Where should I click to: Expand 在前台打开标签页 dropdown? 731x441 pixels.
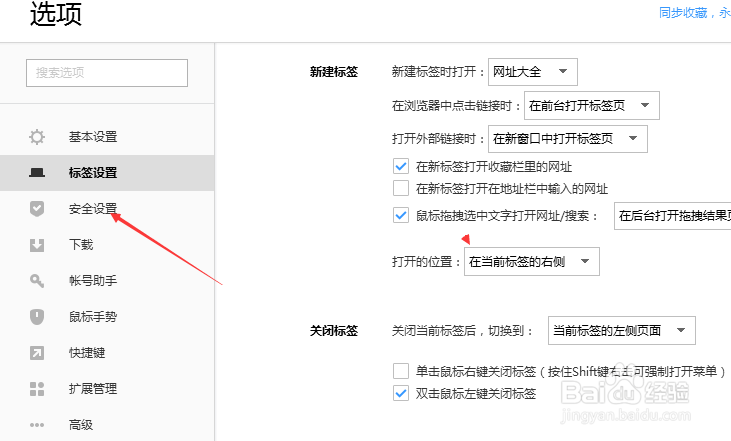point(592,105)
